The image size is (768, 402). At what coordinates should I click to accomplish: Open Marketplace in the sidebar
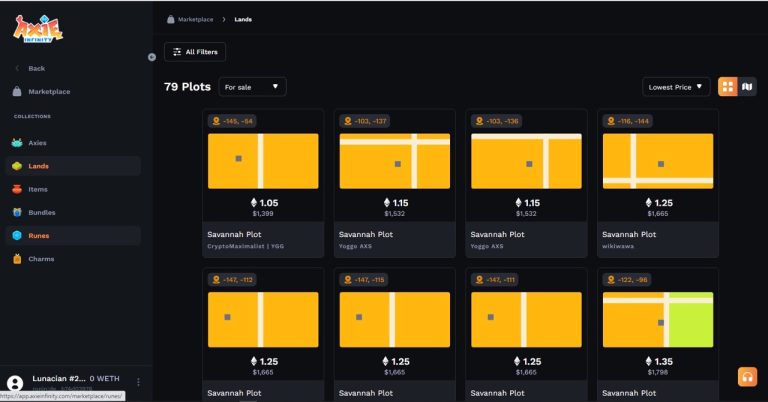(49, 91)
